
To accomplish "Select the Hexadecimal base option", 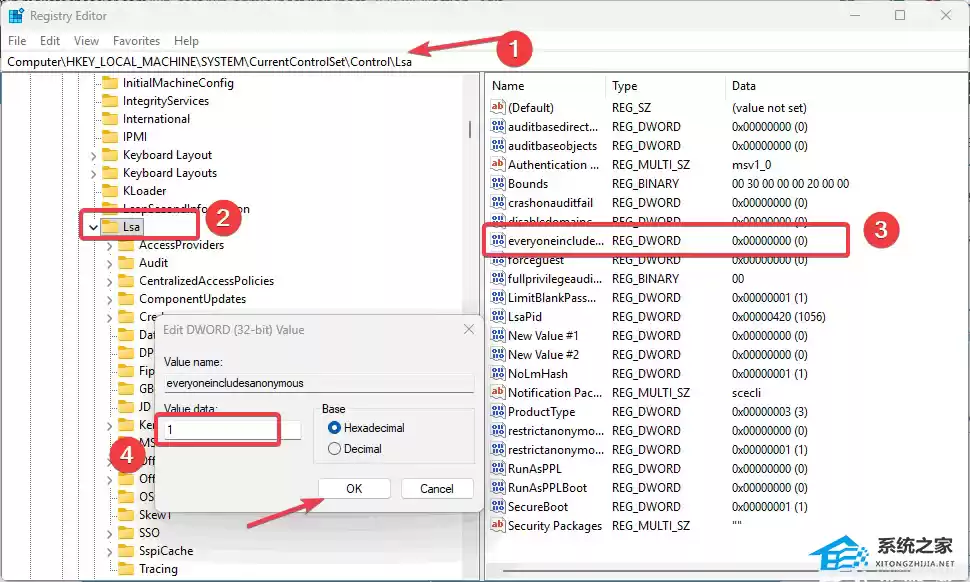I will (x=335, y=428).
